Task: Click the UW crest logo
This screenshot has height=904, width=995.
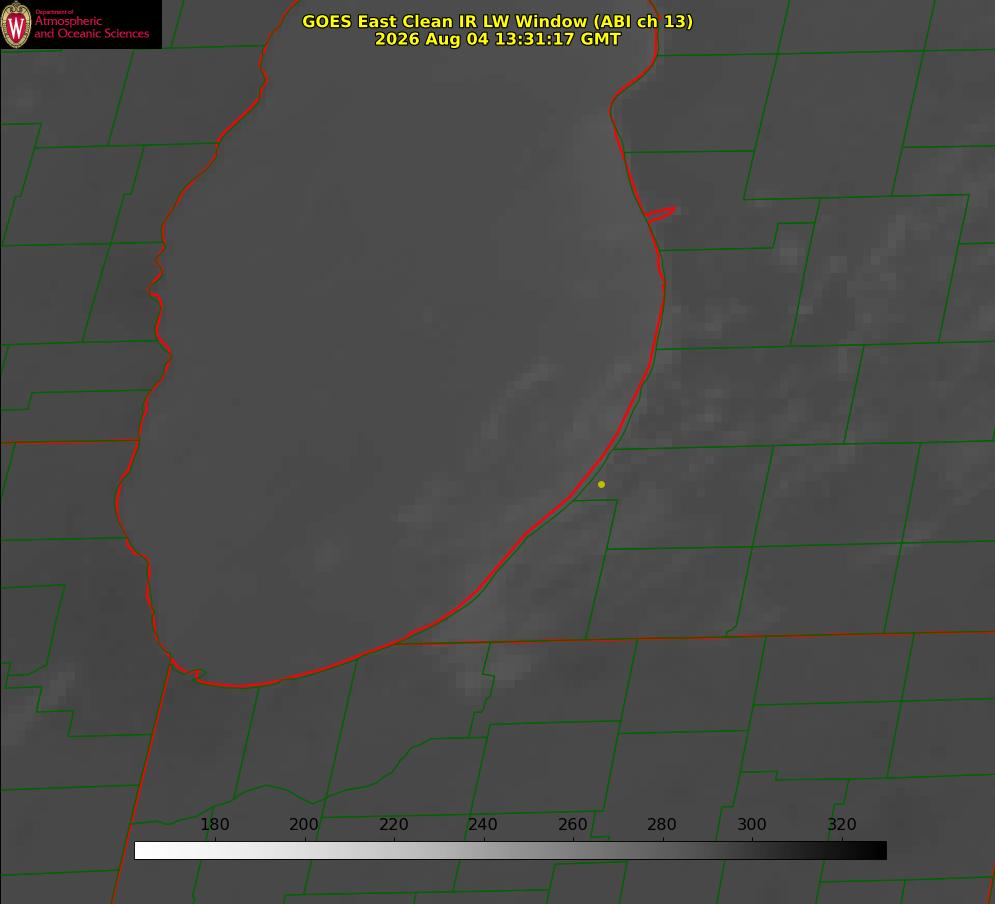Action: coord(16,24)
